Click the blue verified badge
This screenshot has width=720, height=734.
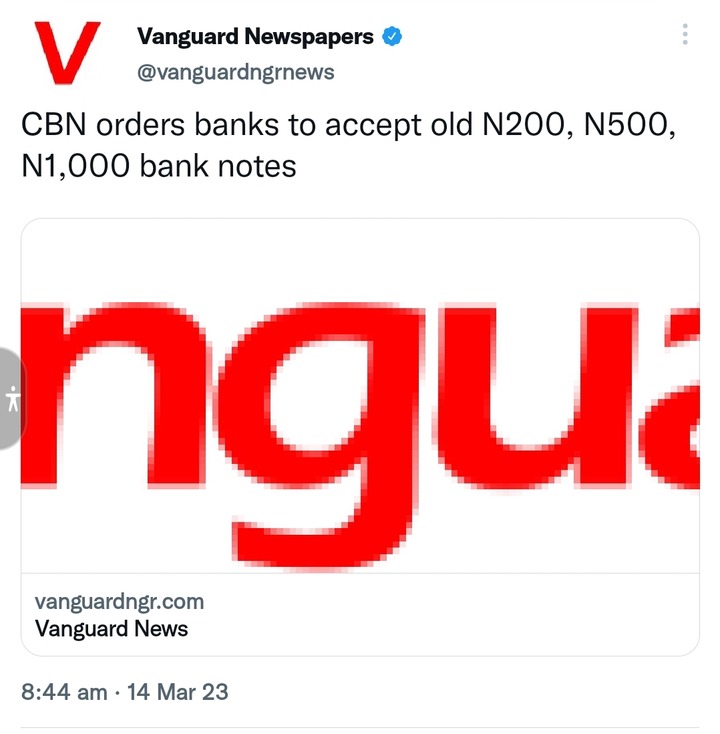click(x=392, y=37)
